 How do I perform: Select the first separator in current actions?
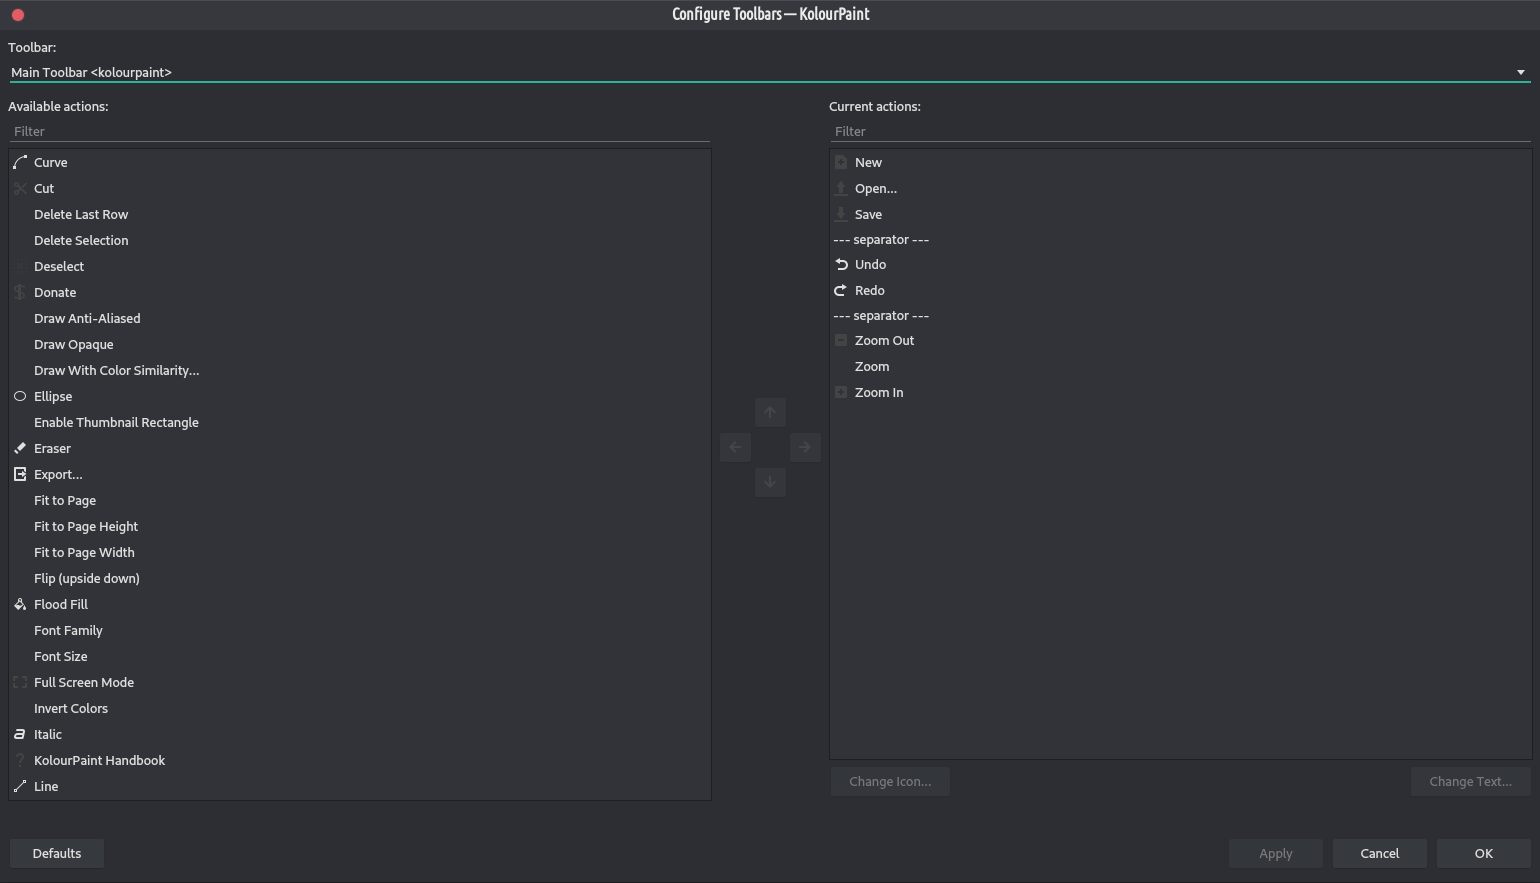coord(881,239)
